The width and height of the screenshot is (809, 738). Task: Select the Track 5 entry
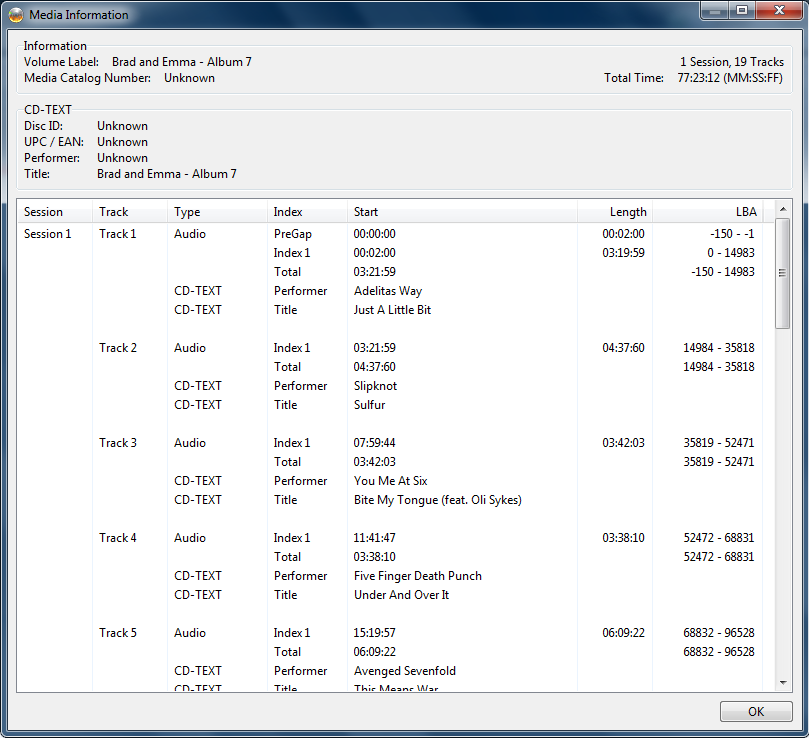click(x=118, y=633)
